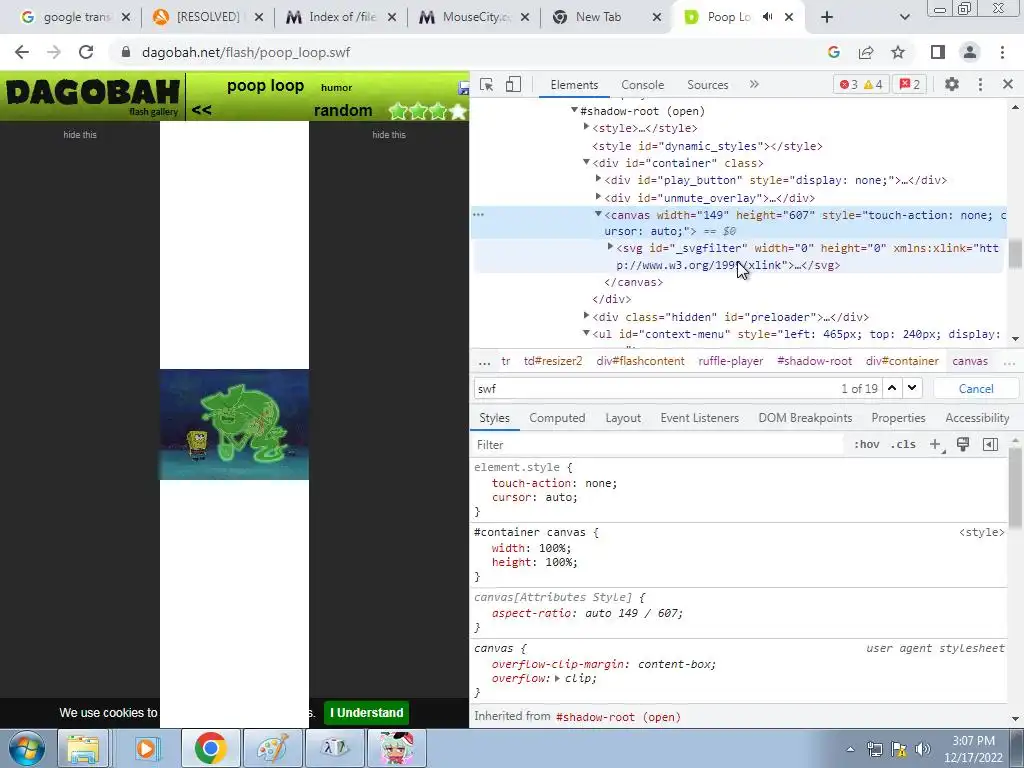
Task: Collapse the #shadow-root node
Action: click(x=574, y=110)
